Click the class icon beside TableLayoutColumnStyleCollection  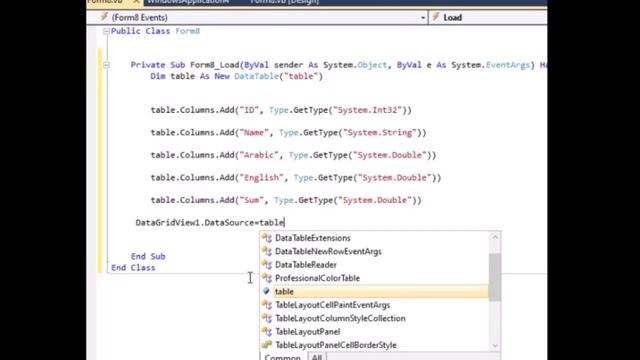[x=267, y=318]
